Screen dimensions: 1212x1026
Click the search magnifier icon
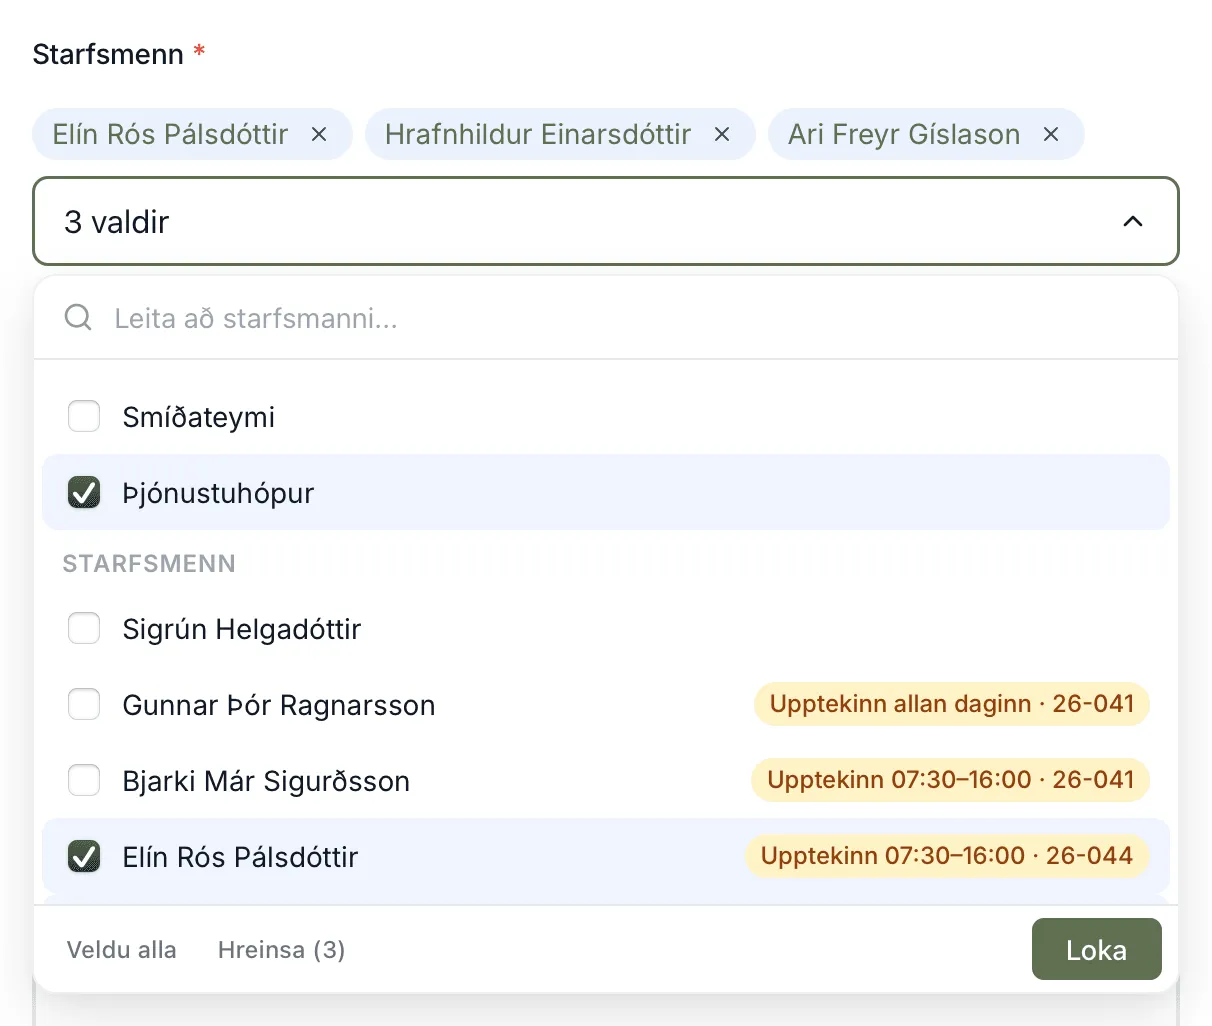78,318
